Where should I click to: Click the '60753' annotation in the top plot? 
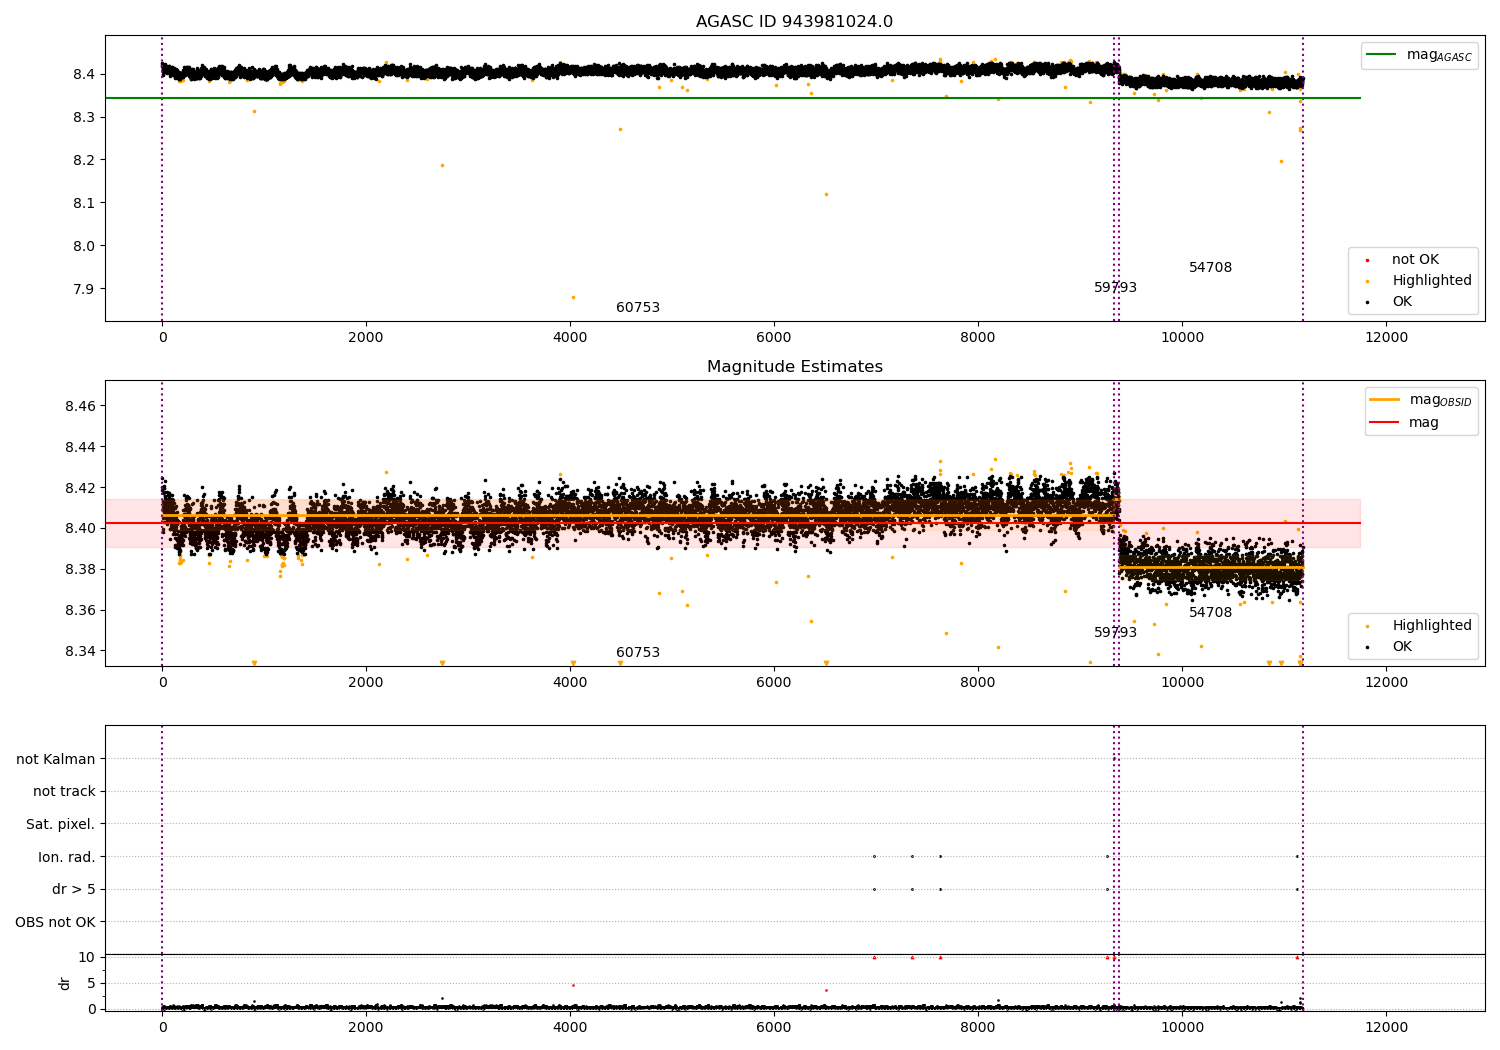[x=638, y=308]
